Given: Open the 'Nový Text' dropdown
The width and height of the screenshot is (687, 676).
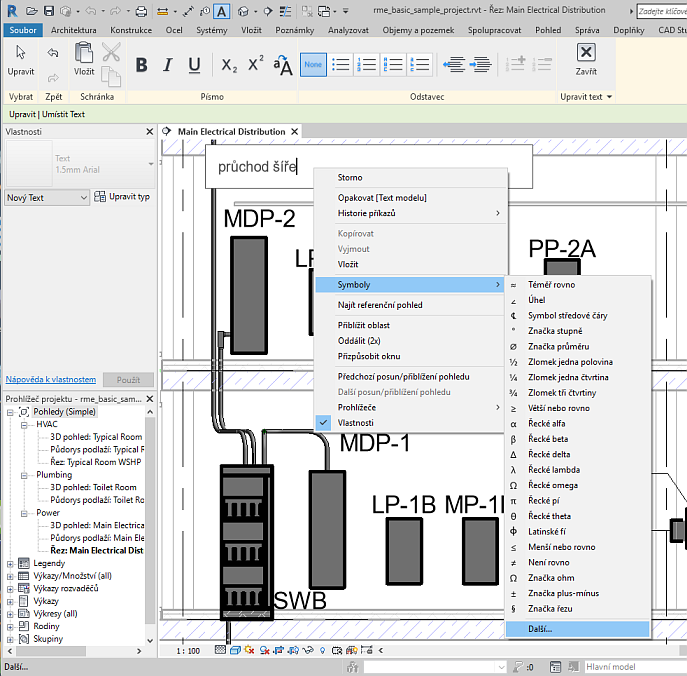Looking at the screenshot, I should click(47, 198).
